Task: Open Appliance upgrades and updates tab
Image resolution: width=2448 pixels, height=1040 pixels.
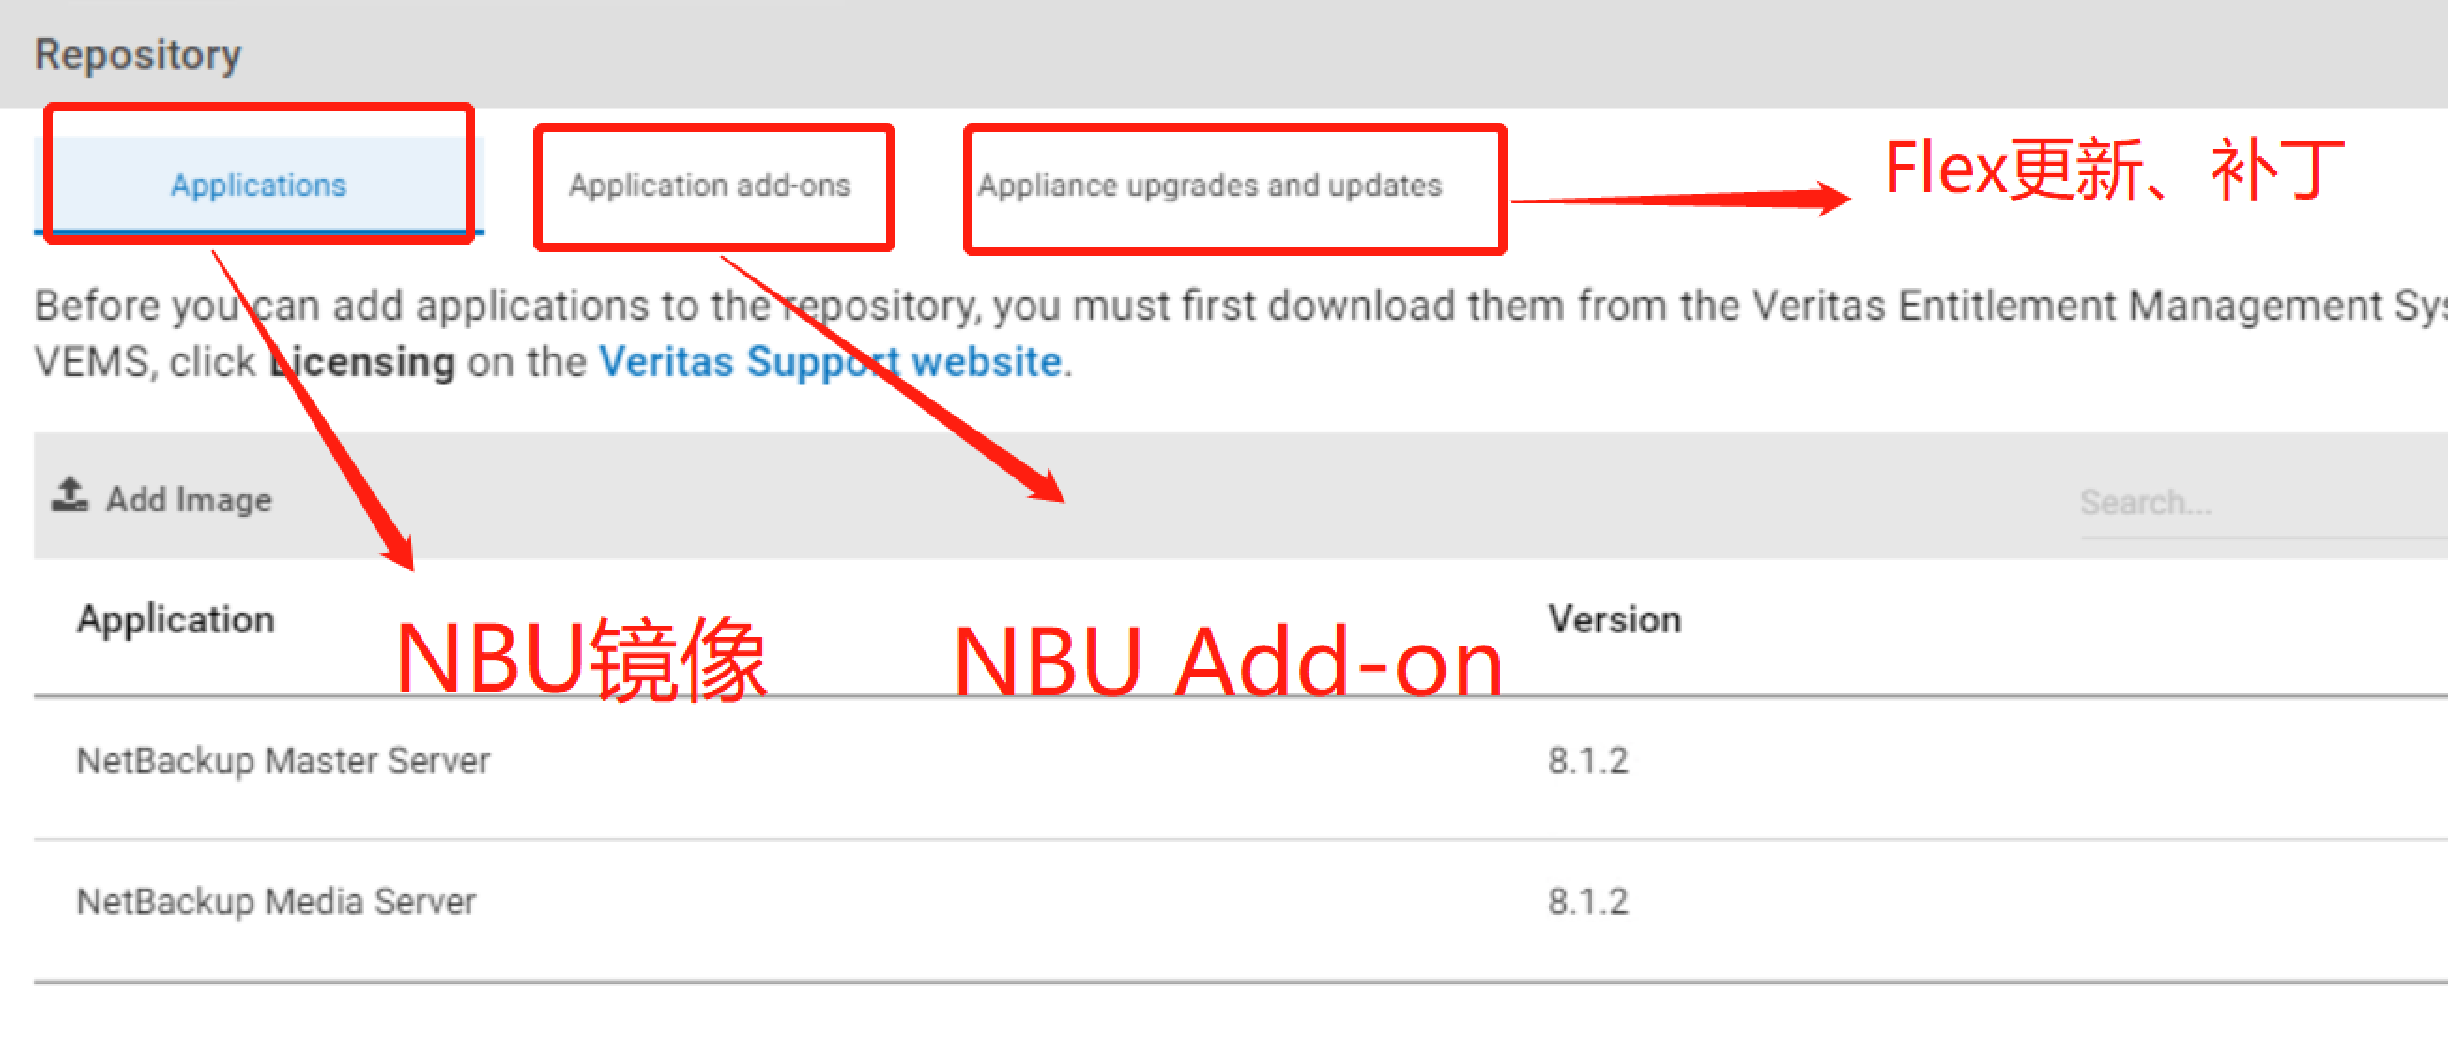Action: coord(1210,185)
